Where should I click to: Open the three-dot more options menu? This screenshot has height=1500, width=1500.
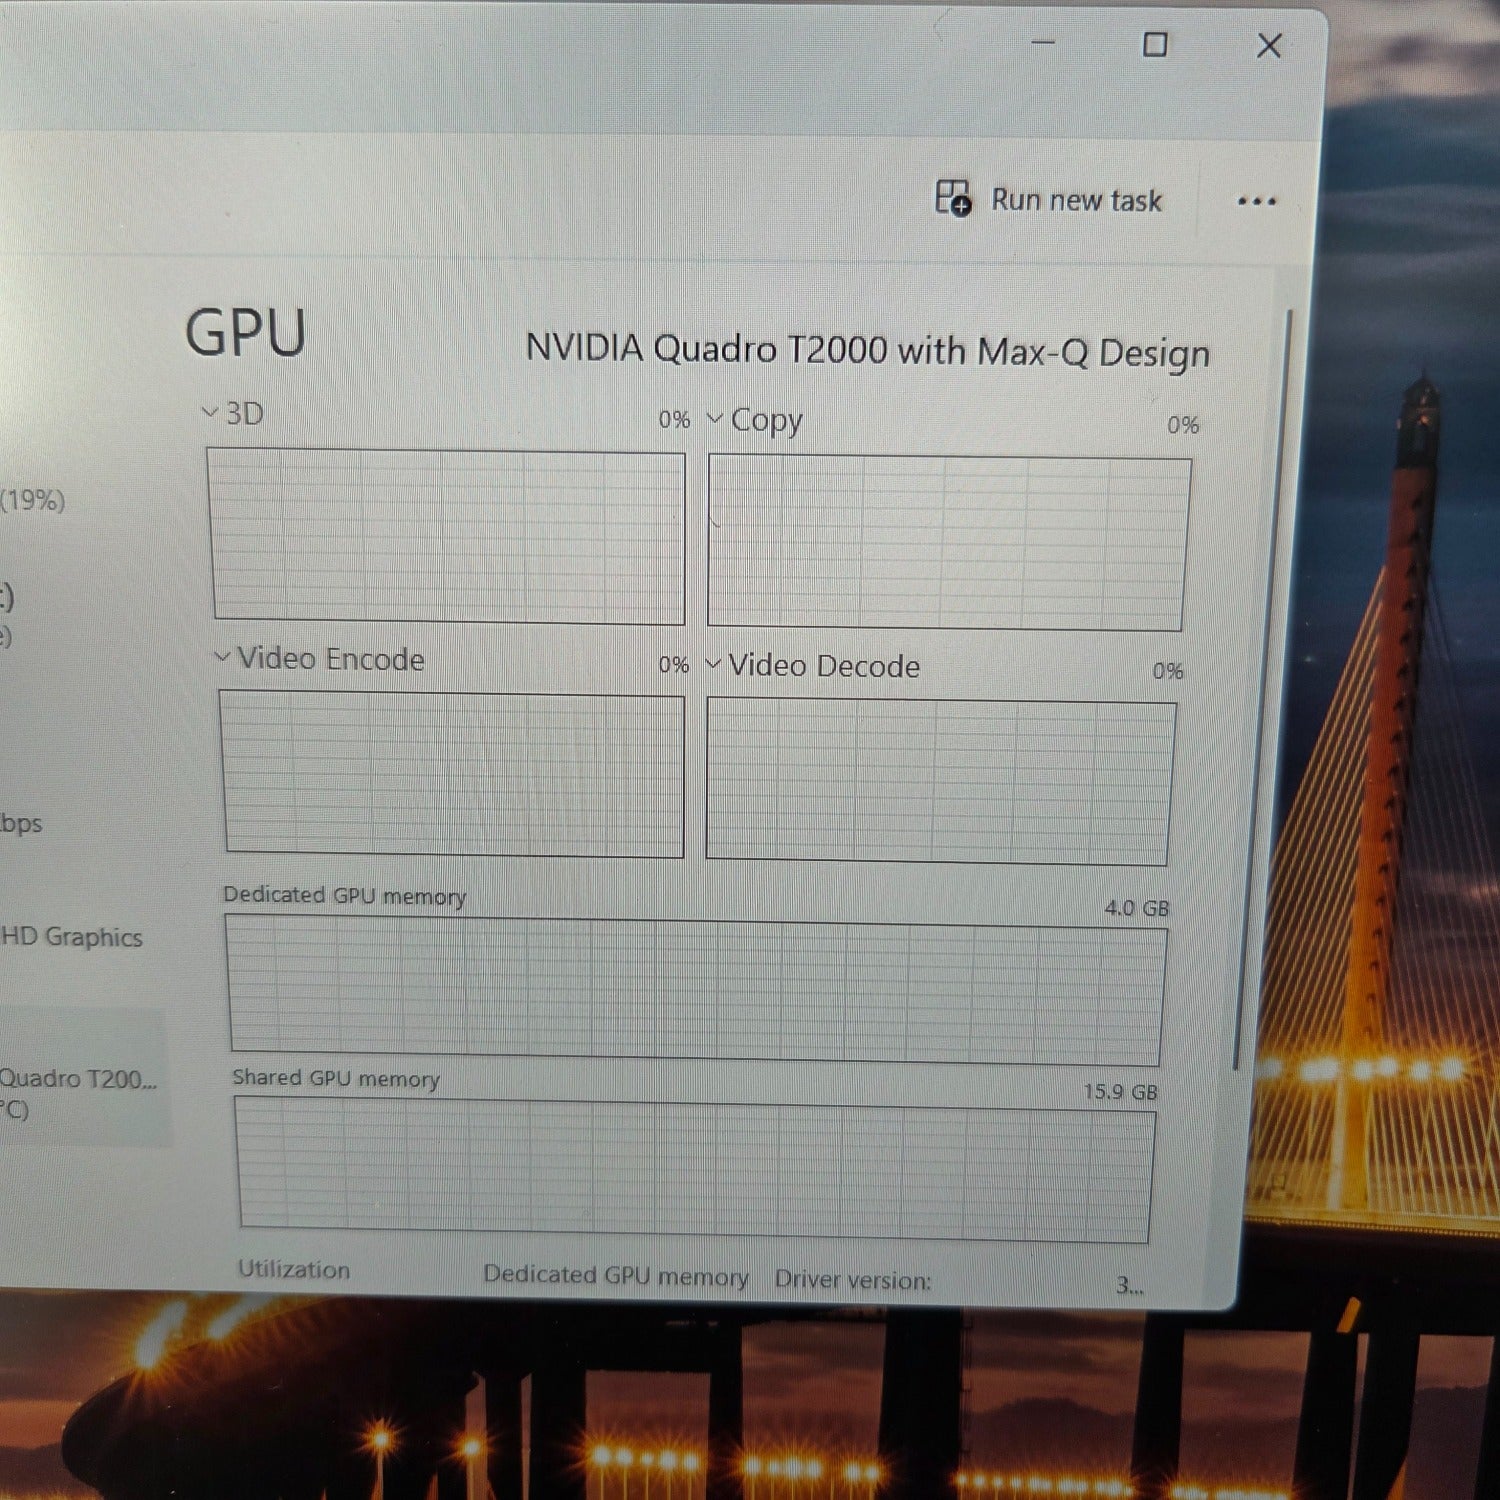1256,202
